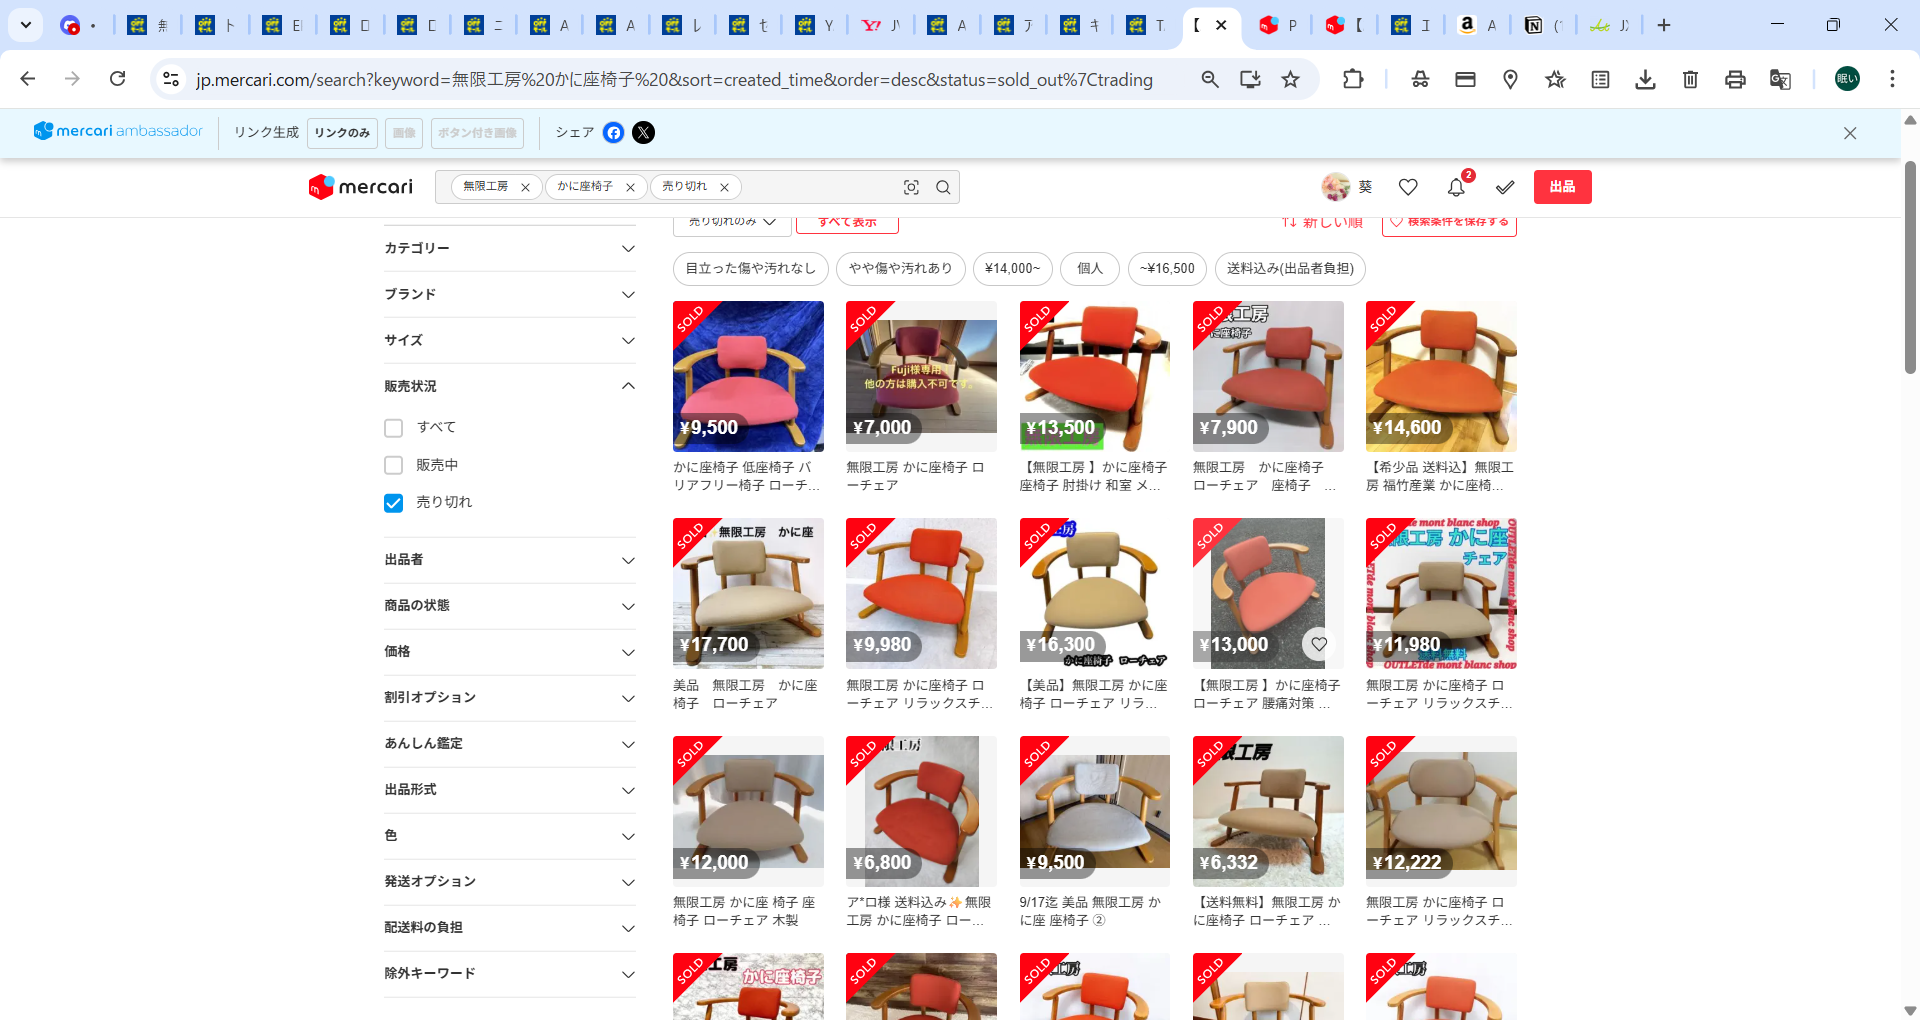Screen dimensions: 1920x1020
Task: Open favorites heart icon in Mercari header
Action: click(x=1408, y=187)
